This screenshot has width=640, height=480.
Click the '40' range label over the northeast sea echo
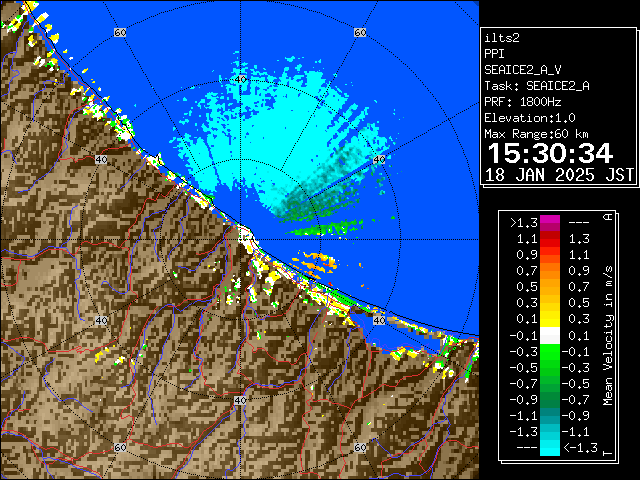[x=379, y=160]
